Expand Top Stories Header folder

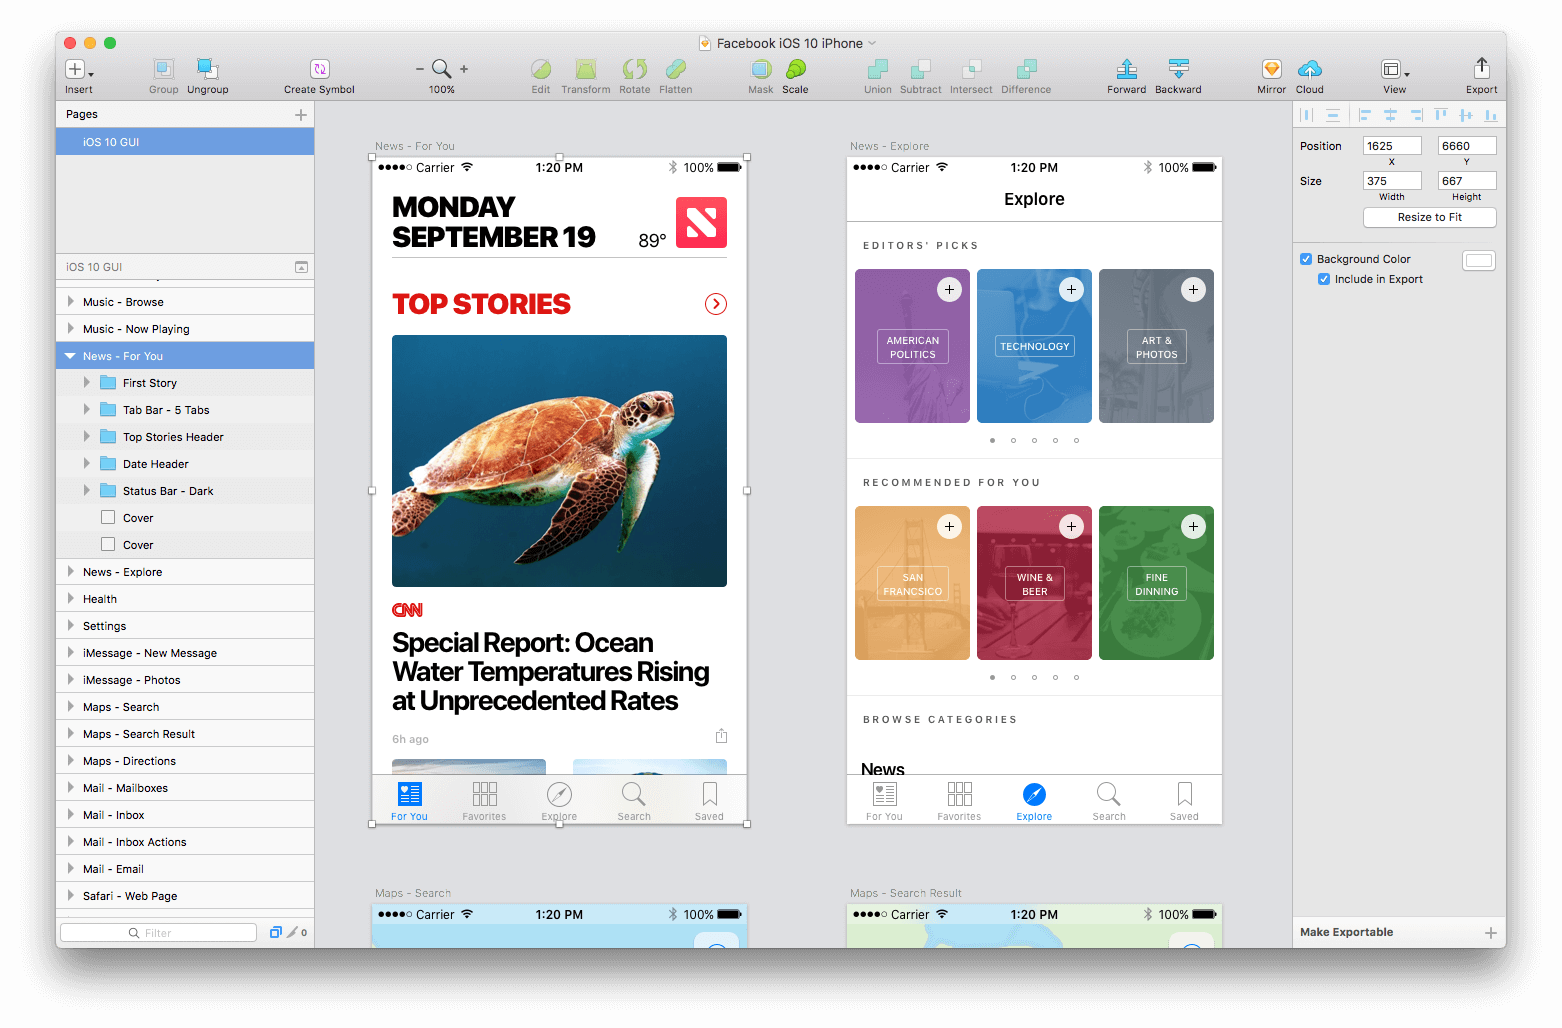tap(87, 436)
